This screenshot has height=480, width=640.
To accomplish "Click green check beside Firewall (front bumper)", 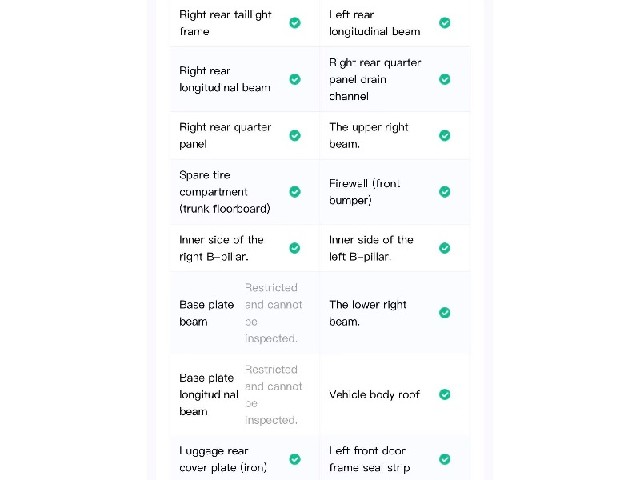I will (x=444, y=192).
